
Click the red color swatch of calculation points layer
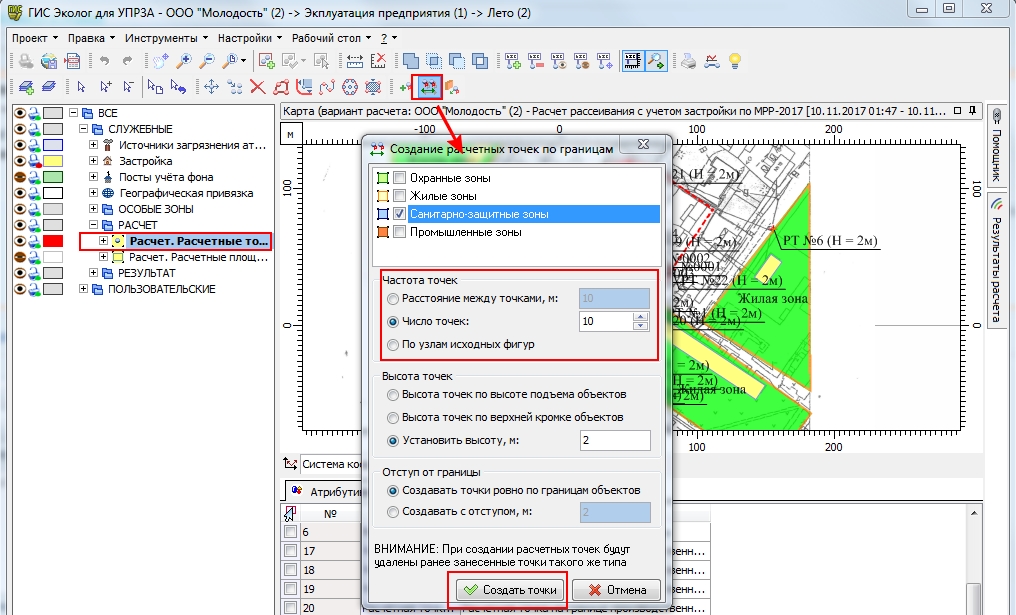click(x=53, y=241)
